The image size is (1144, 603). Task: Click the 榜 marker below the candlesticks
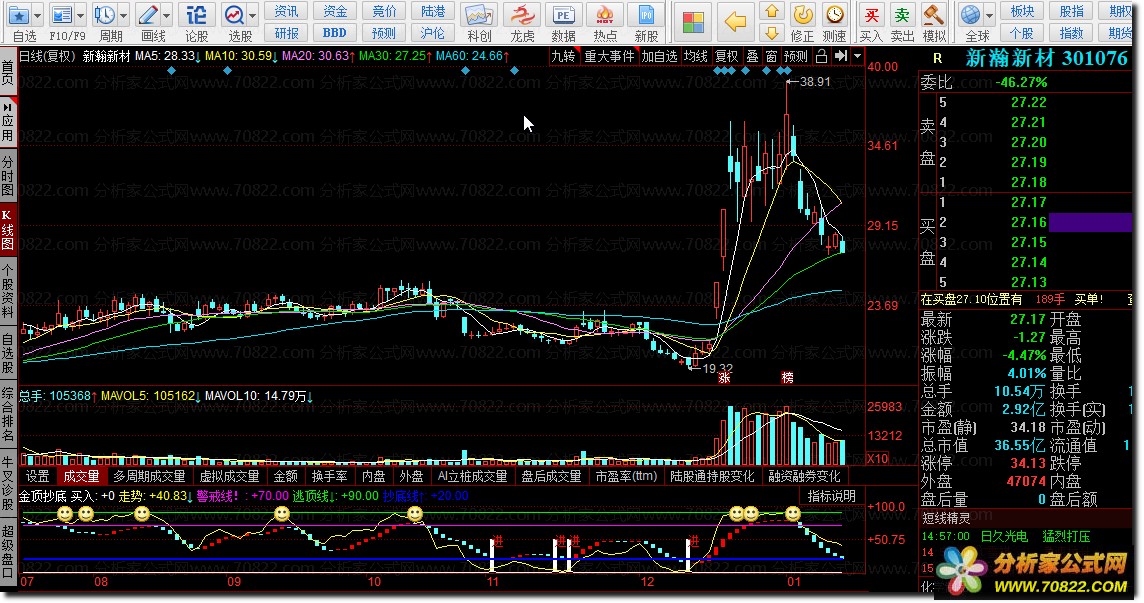pyautogui.click(x=787, y=377)
